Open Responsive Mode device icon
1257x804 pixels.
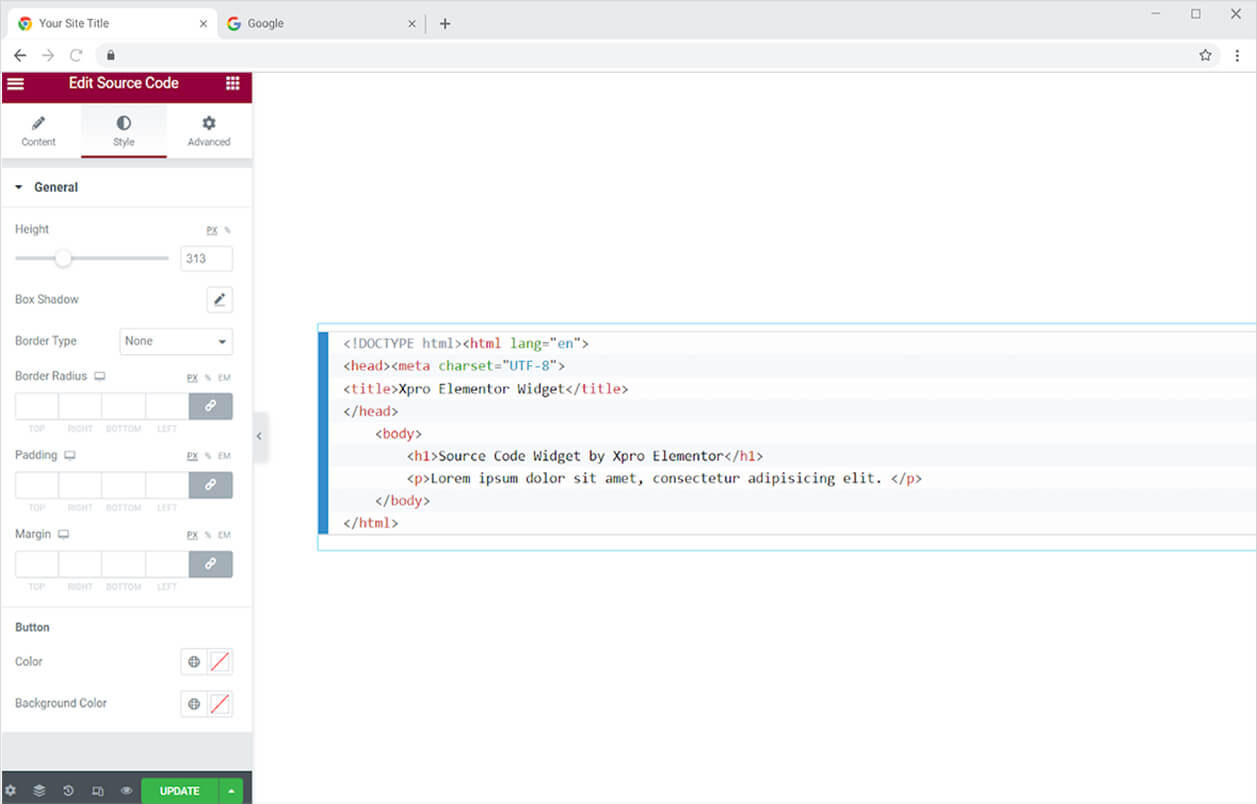(97, 791)
